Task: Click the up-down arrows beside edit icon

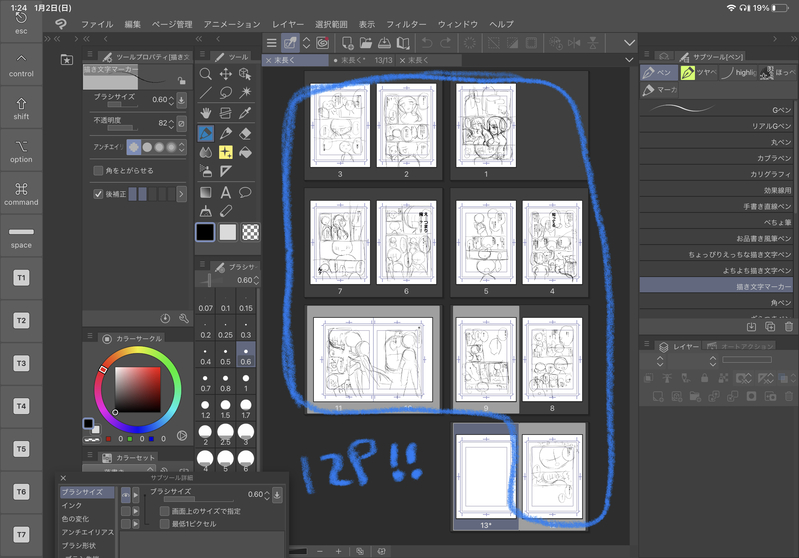Action: coord(306,43)
